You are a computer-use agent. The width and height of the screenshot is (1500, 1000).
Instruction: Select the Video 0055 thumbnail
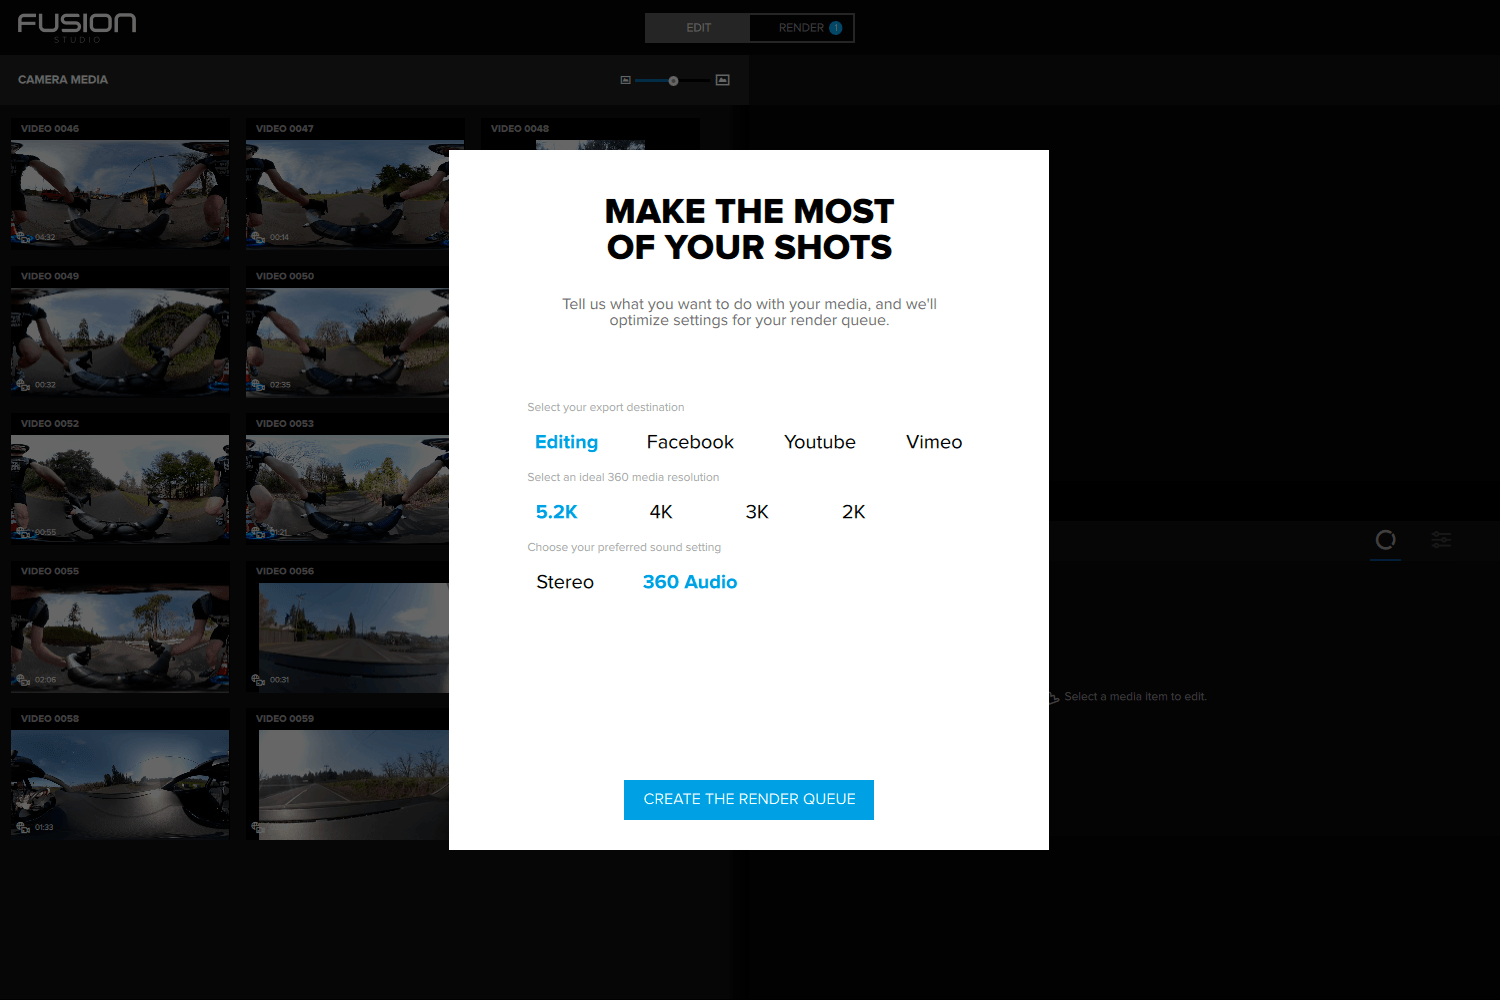coord(120,636)
